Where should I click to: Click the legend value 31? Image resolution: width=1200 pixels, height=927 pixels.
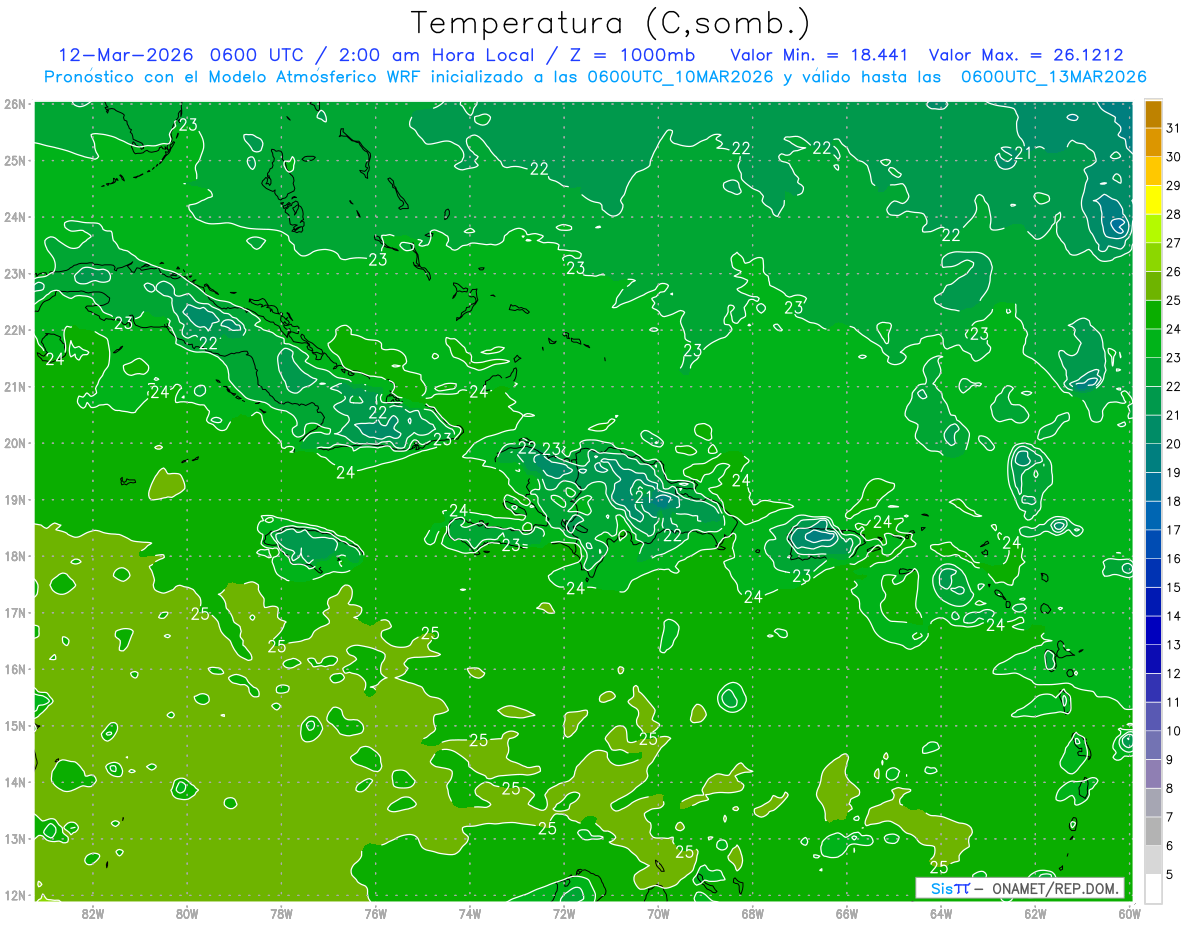(1174, 128)
